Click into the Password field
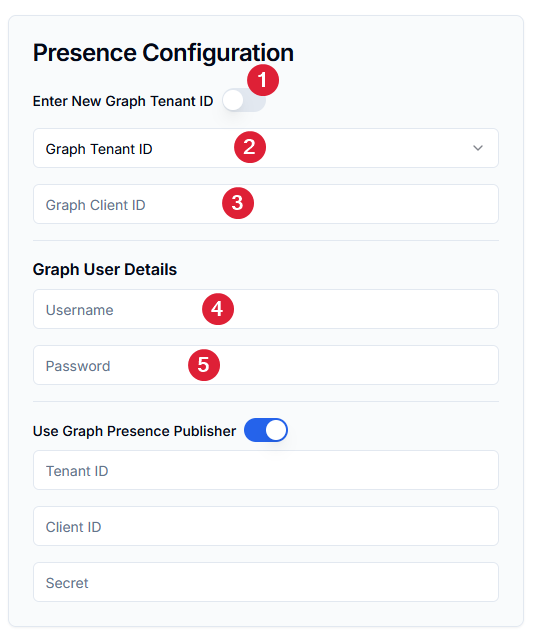The height and width of the screenshot is (641, 533). [266, 365]
